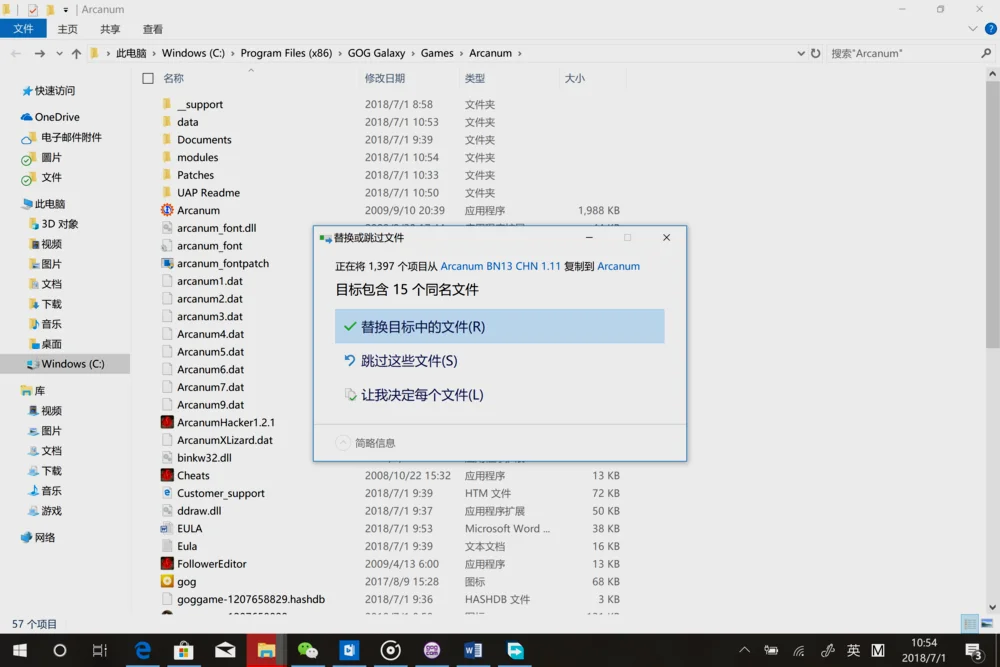Select the arcanum_fontpatch file icon
The width and height of the screenshot is (1000, 667).
point(167,263)
